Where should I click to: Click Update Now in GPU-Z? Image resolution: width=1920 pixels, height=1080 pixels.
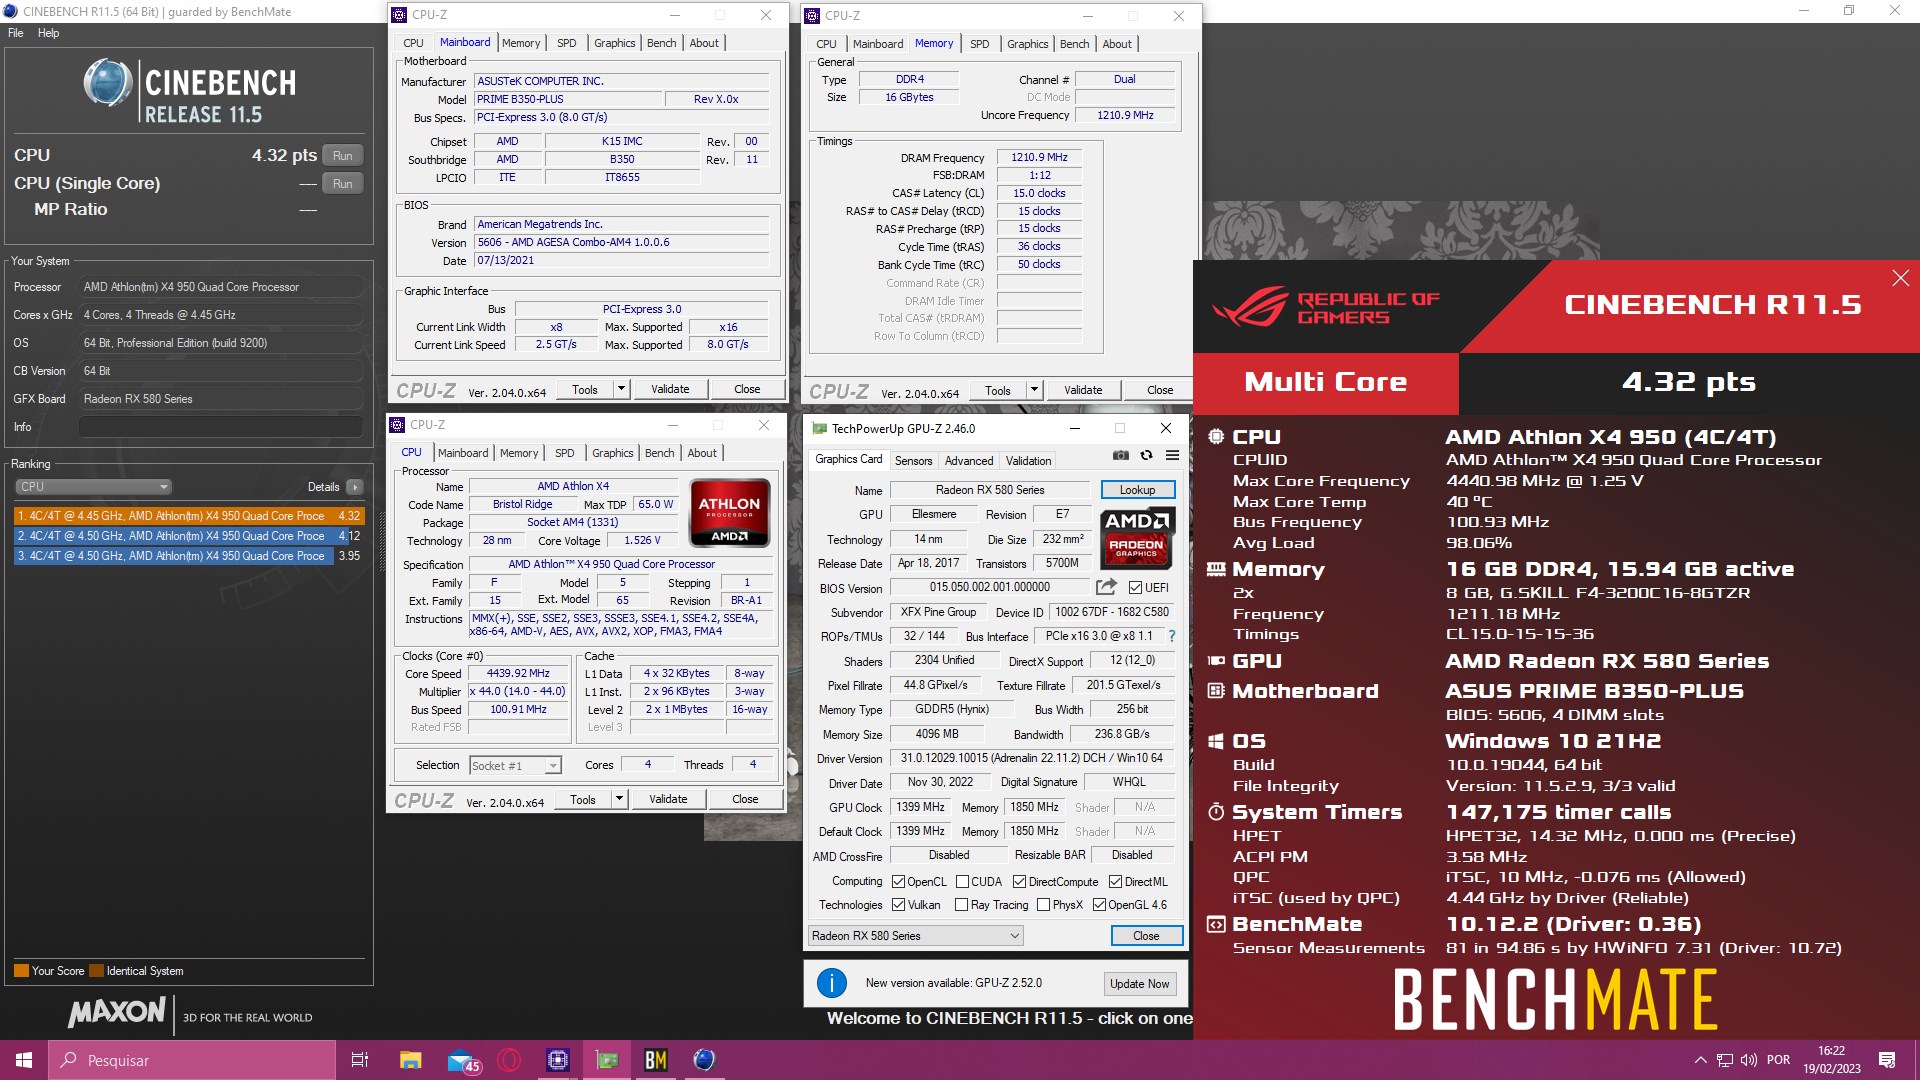pyautogui.click(x=1139, y=984)
